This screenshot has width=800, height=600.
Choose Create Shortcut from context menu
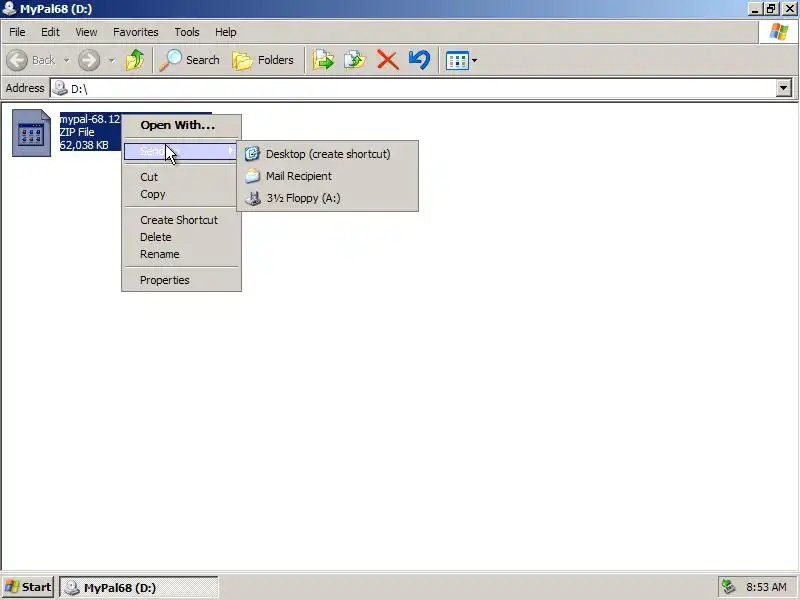pos(181,220)
